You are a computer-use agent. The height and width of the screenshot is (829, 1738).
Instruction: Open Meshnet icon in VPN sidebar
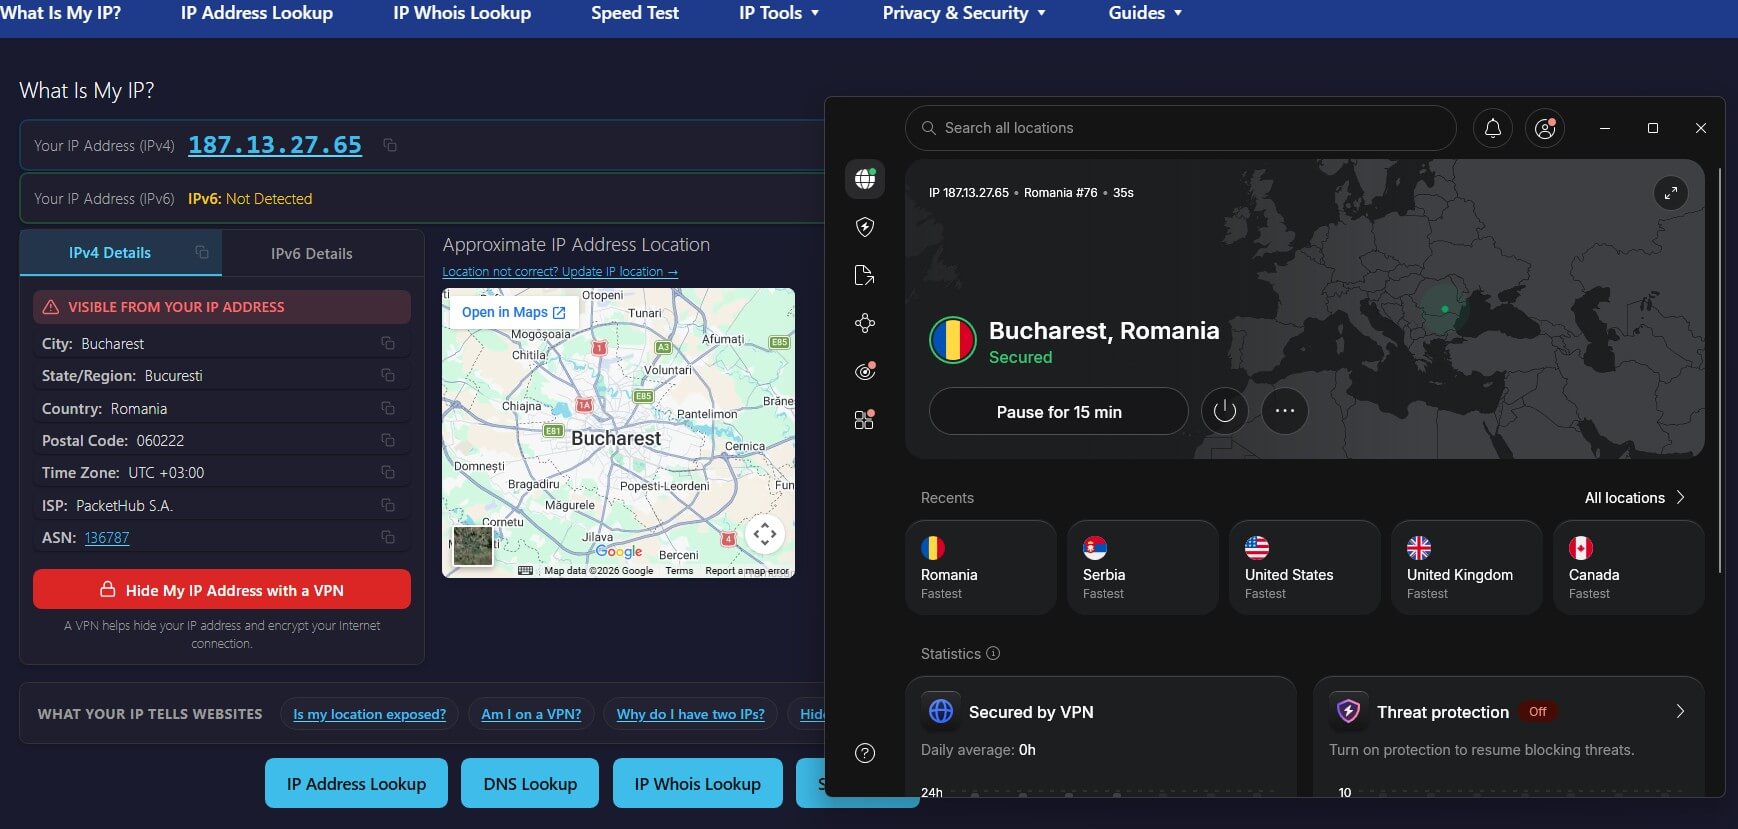(x=865, y=323)
